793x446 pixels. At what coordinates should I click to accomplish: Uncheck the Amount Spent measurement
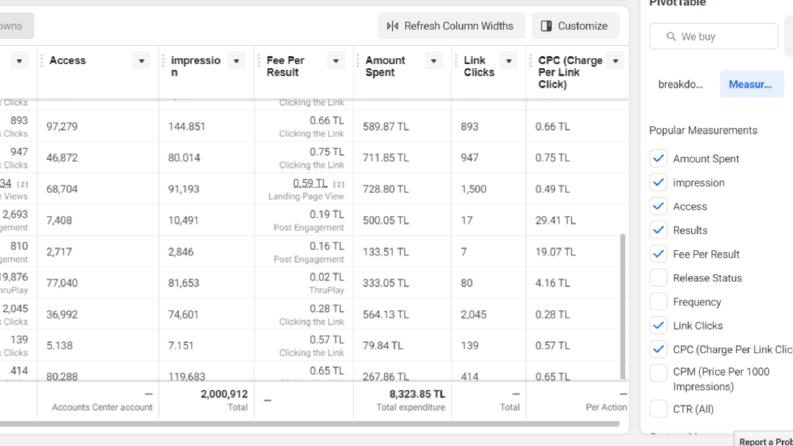658,158
